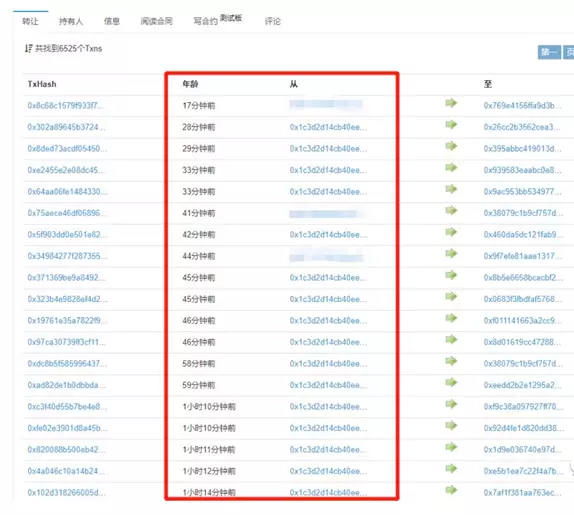Switch to the 阅读合同 tab
The width and height of the screenshot is (574, 515).
pyautogui.click(x=157, y=21)
